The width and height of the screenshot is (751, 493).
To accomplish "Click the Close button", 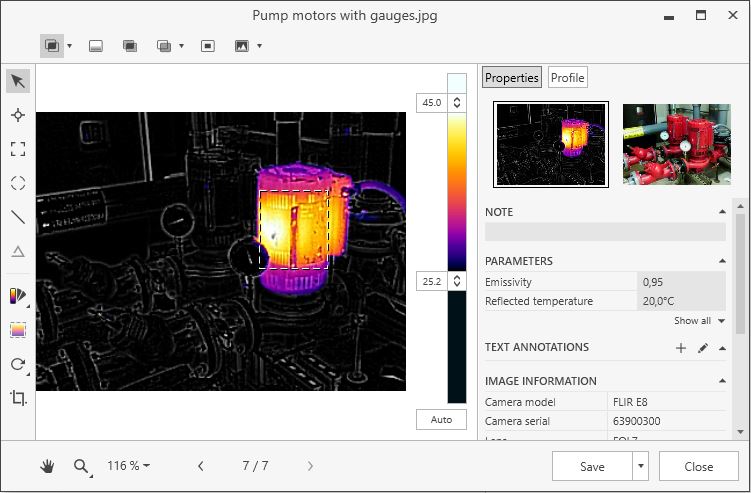I will pos(698,466).
